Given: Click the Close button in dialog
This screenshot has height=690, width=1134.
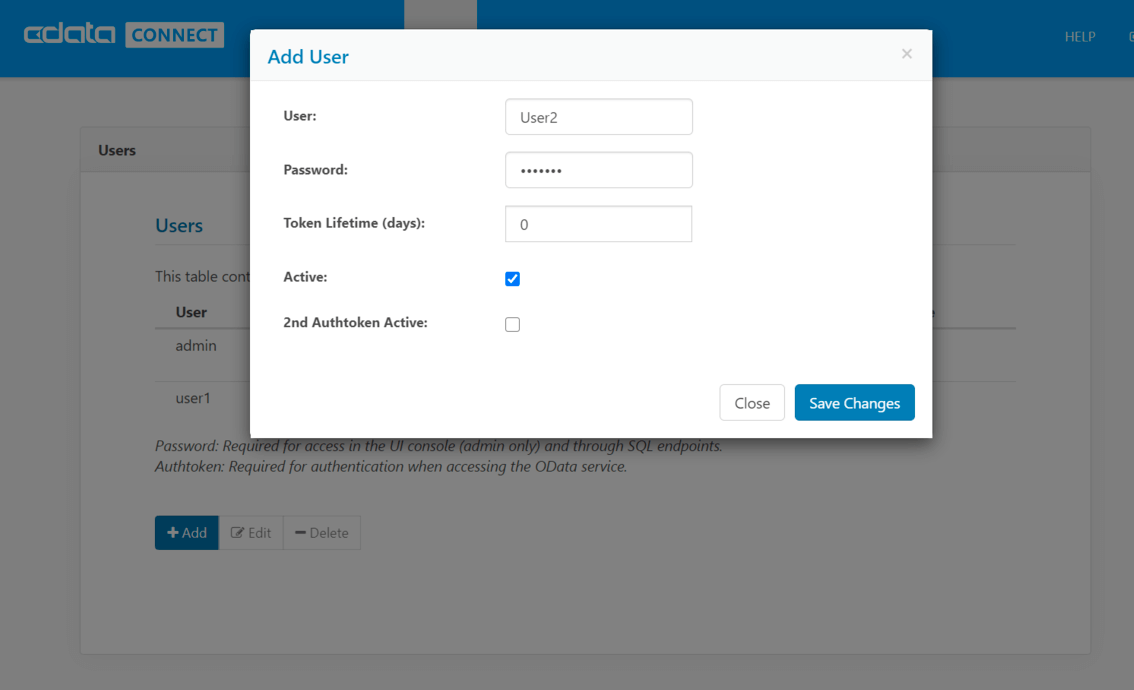Looking at the screenshot, I should [752, 402].
